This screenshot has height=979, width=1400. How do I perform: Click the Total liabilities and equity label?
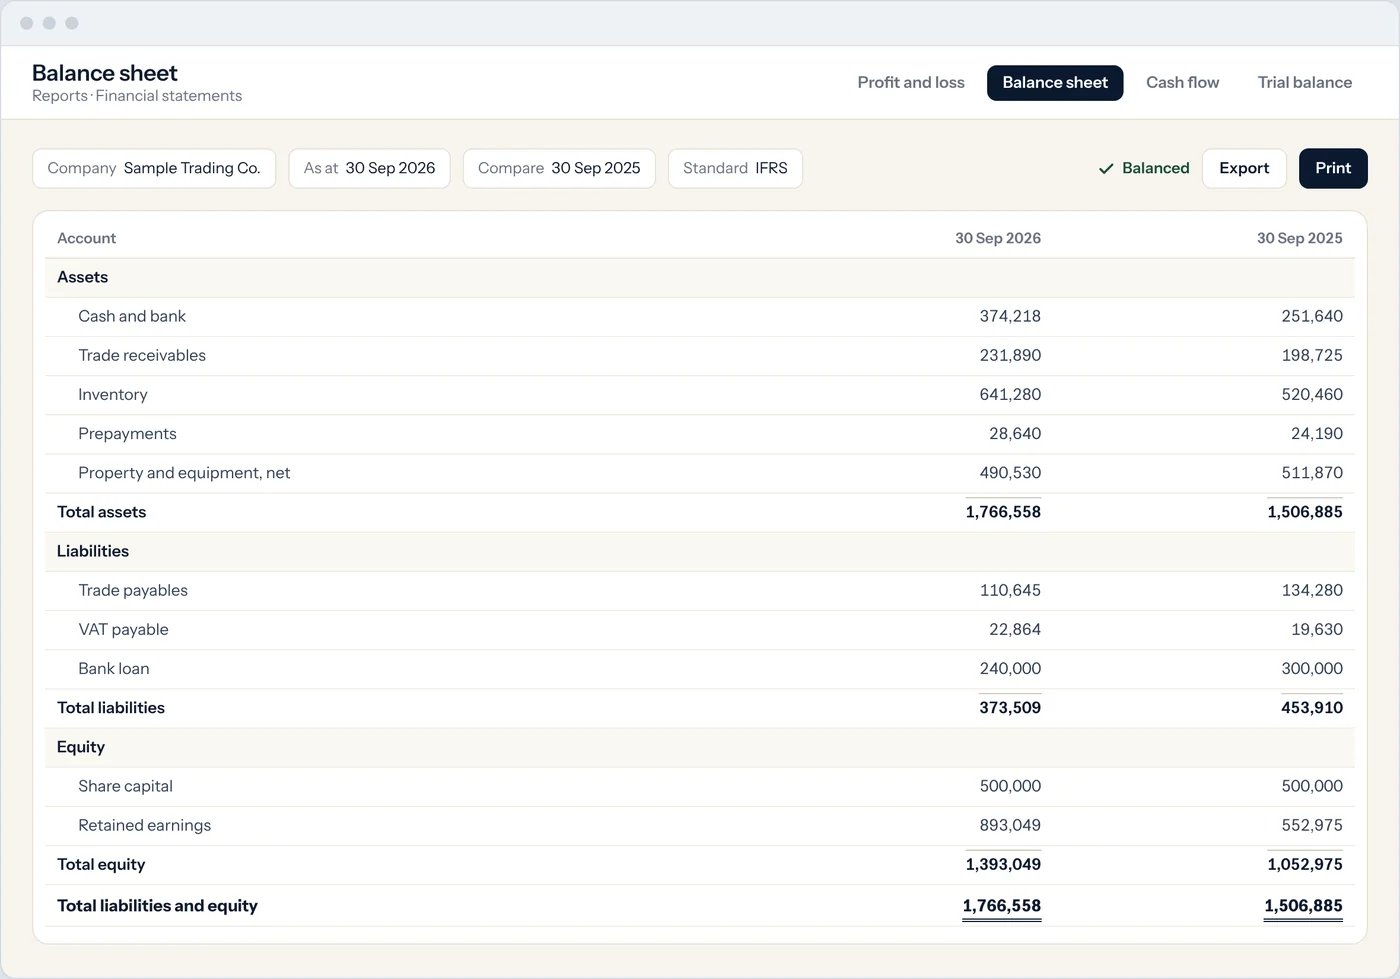click(x=157, y=906)
